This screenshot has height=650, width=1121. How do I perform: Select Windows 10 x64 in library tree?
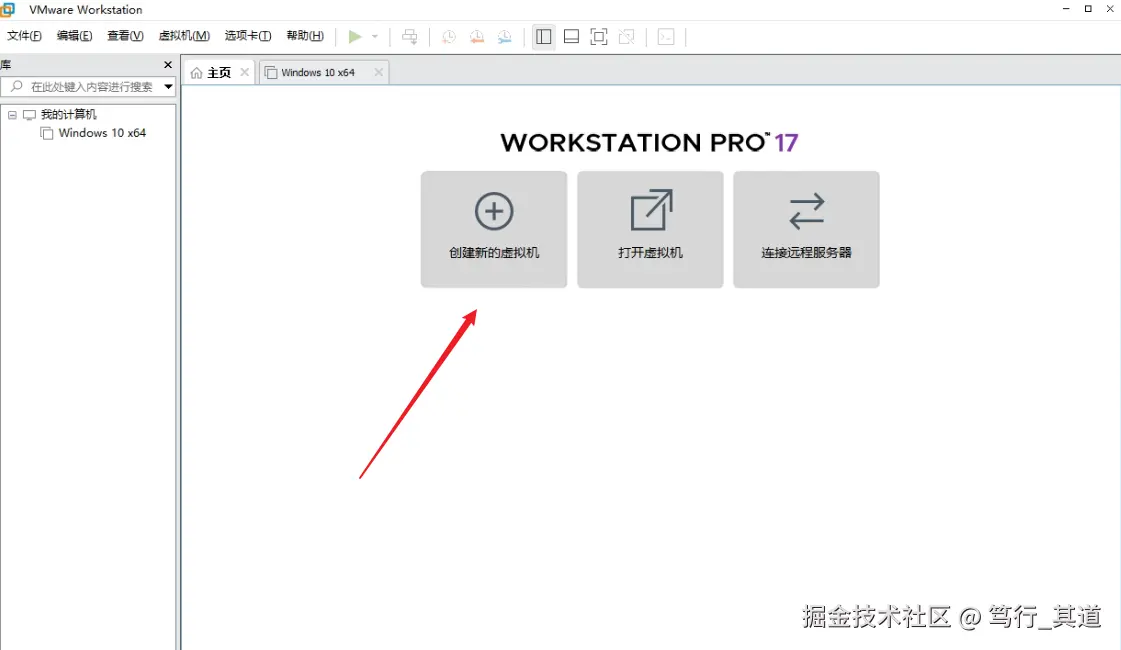coord(102,133)
